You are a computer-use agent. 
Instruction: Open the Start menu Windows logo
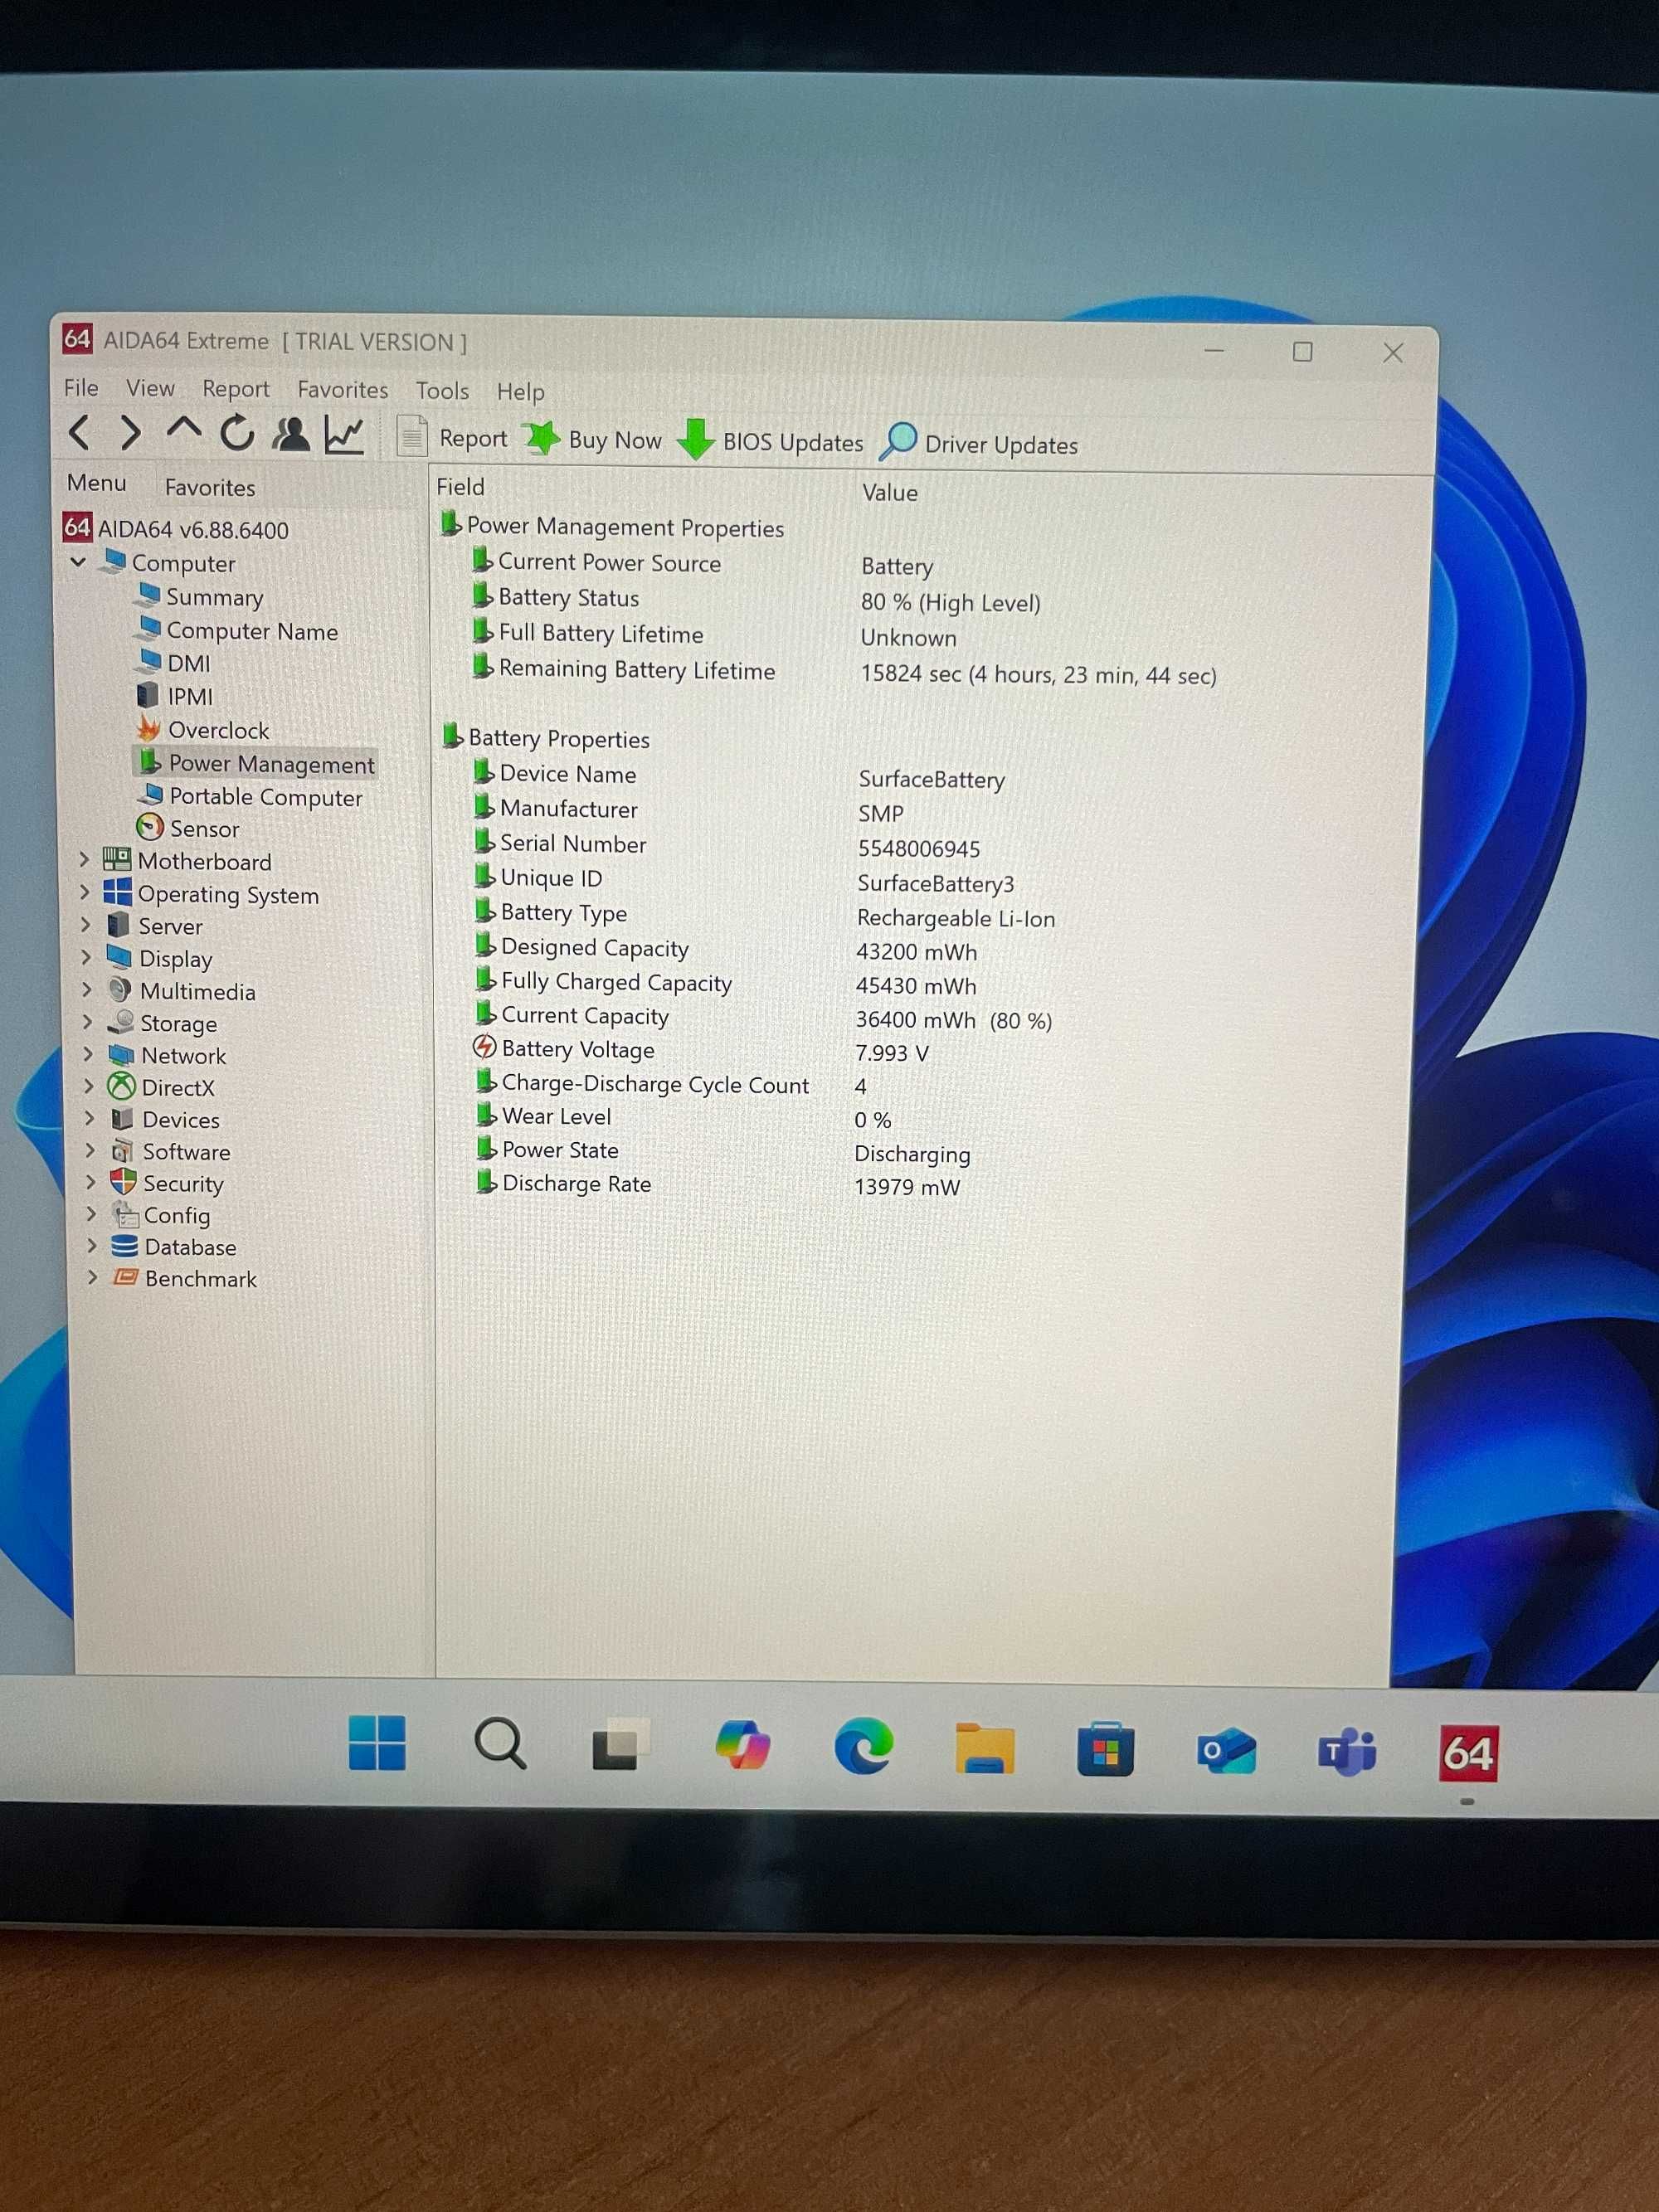coord(377,1743)
